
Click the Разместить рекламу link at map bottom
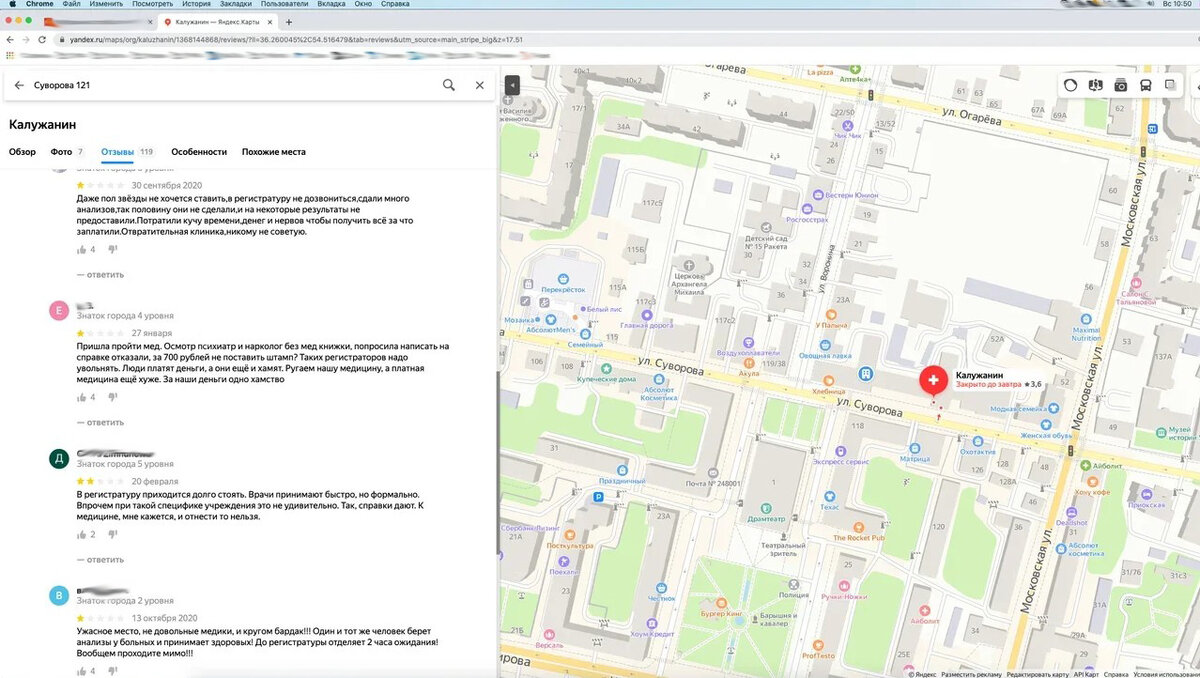[972, 674]
